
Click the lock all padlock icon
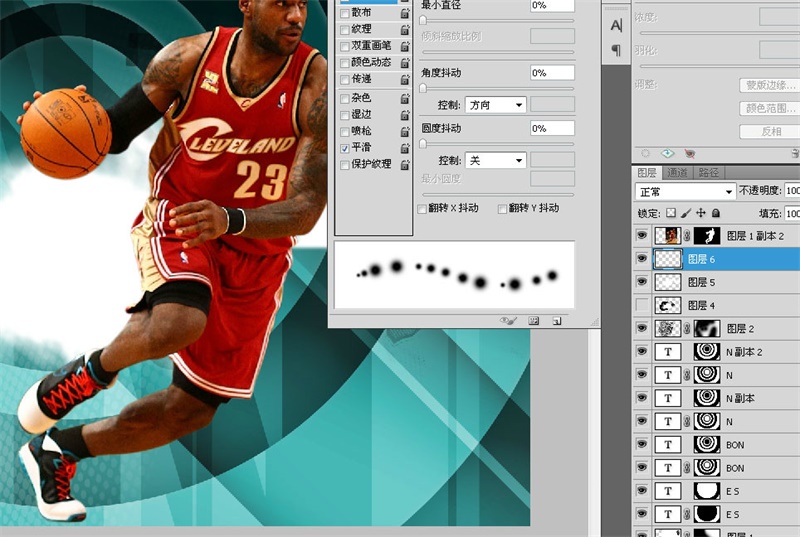(x=715, y=213)
